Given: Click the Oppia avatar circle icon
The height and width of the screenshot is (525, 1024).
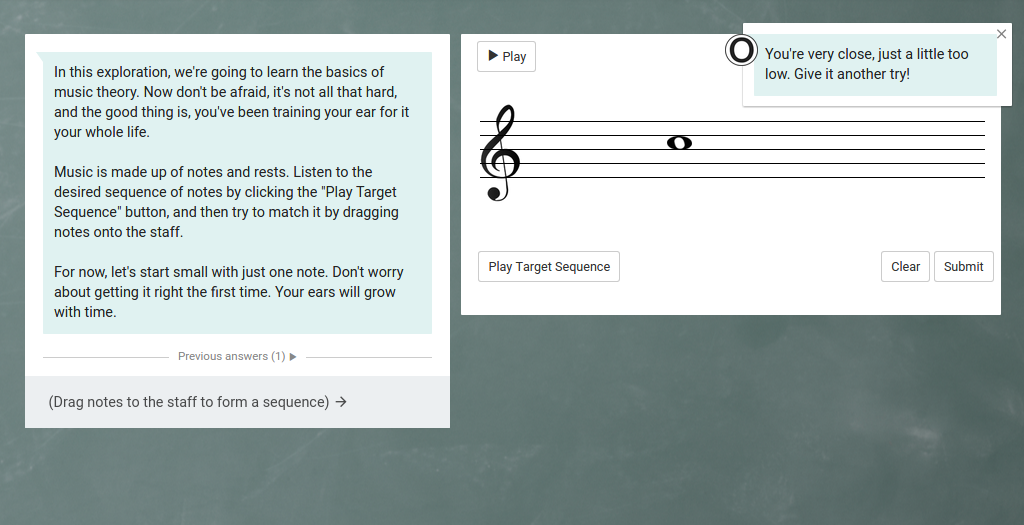Looking at the screenshot, I should (741, 50).
